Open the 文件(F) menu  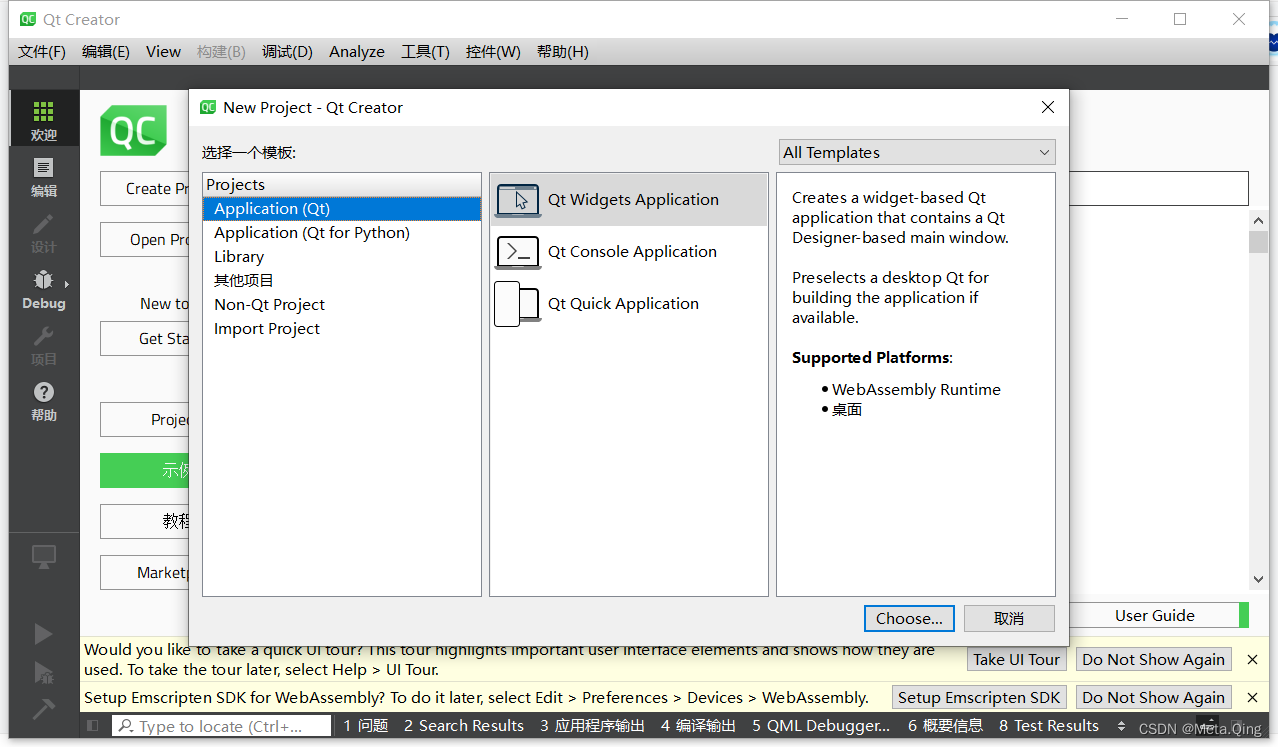[x=42, y=52]
